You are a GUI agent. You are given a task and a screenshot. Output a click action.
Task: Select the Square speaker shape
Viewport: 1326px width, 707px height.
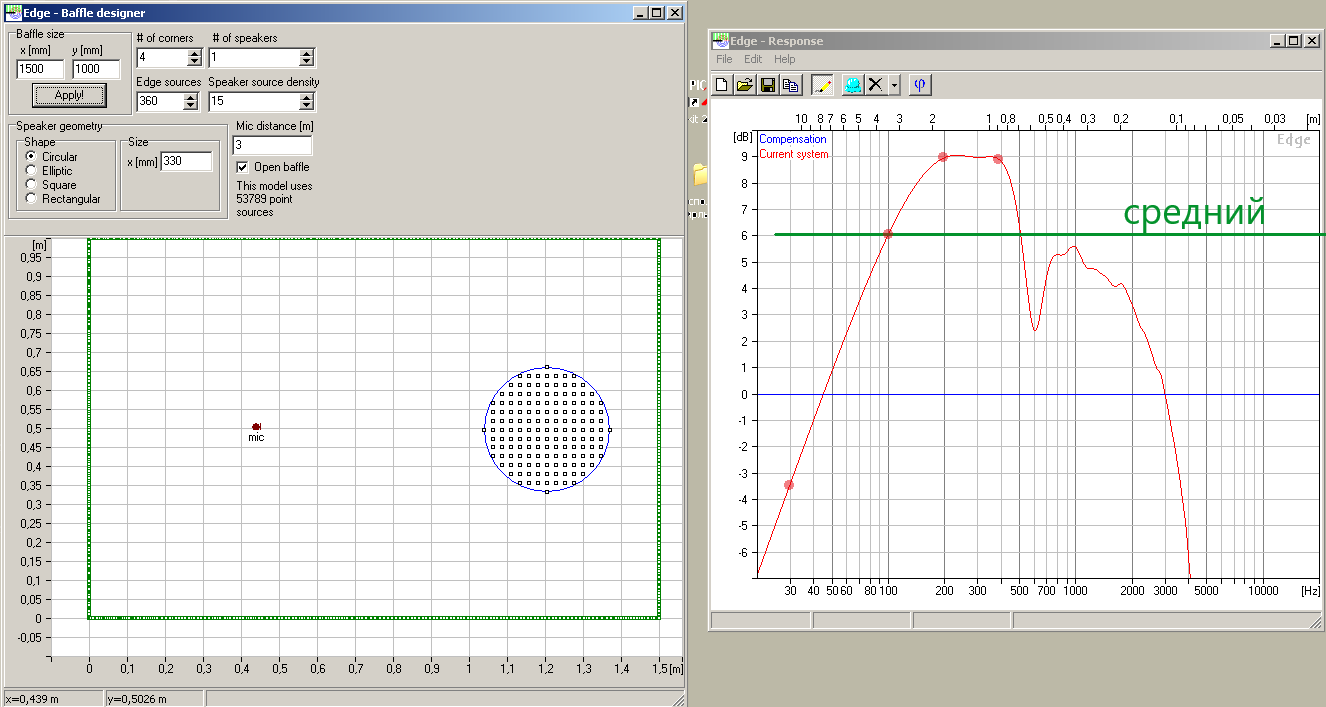(31, 185)
